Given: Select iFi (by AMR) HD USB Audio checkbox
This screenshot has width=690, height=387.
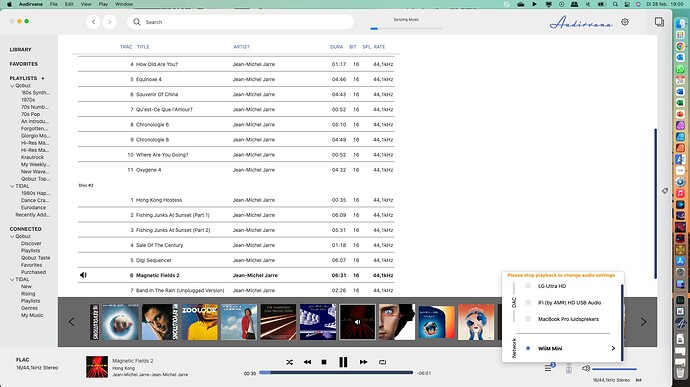Looking at the screenshot, I should pyautogui.click(x=528, y=302).
